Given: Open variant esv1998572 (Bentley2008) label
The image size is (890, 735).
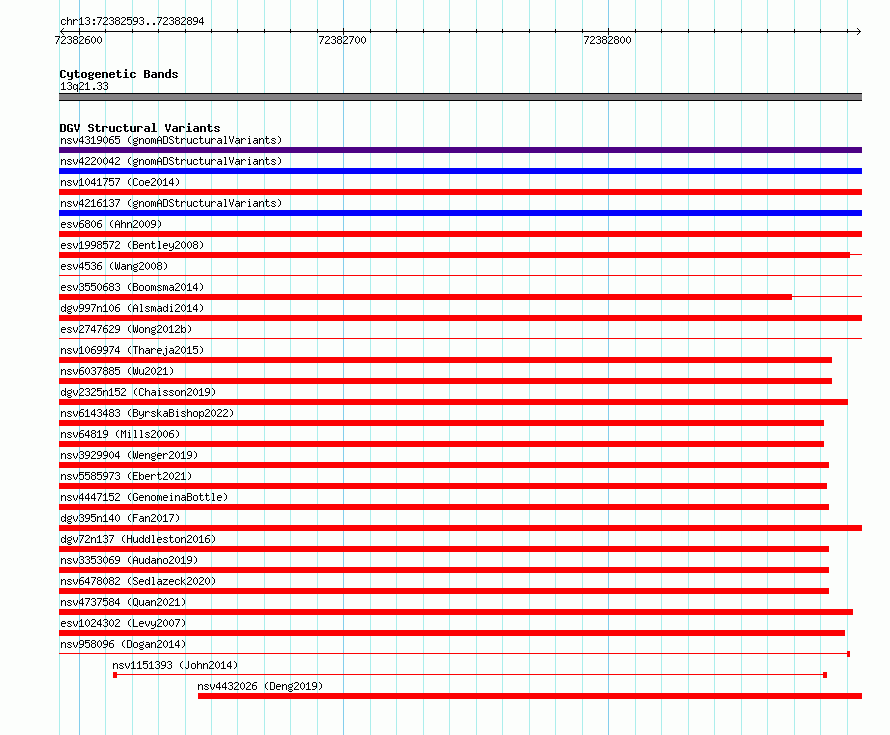Looking at the screenshot, I should tap(132, 245).
